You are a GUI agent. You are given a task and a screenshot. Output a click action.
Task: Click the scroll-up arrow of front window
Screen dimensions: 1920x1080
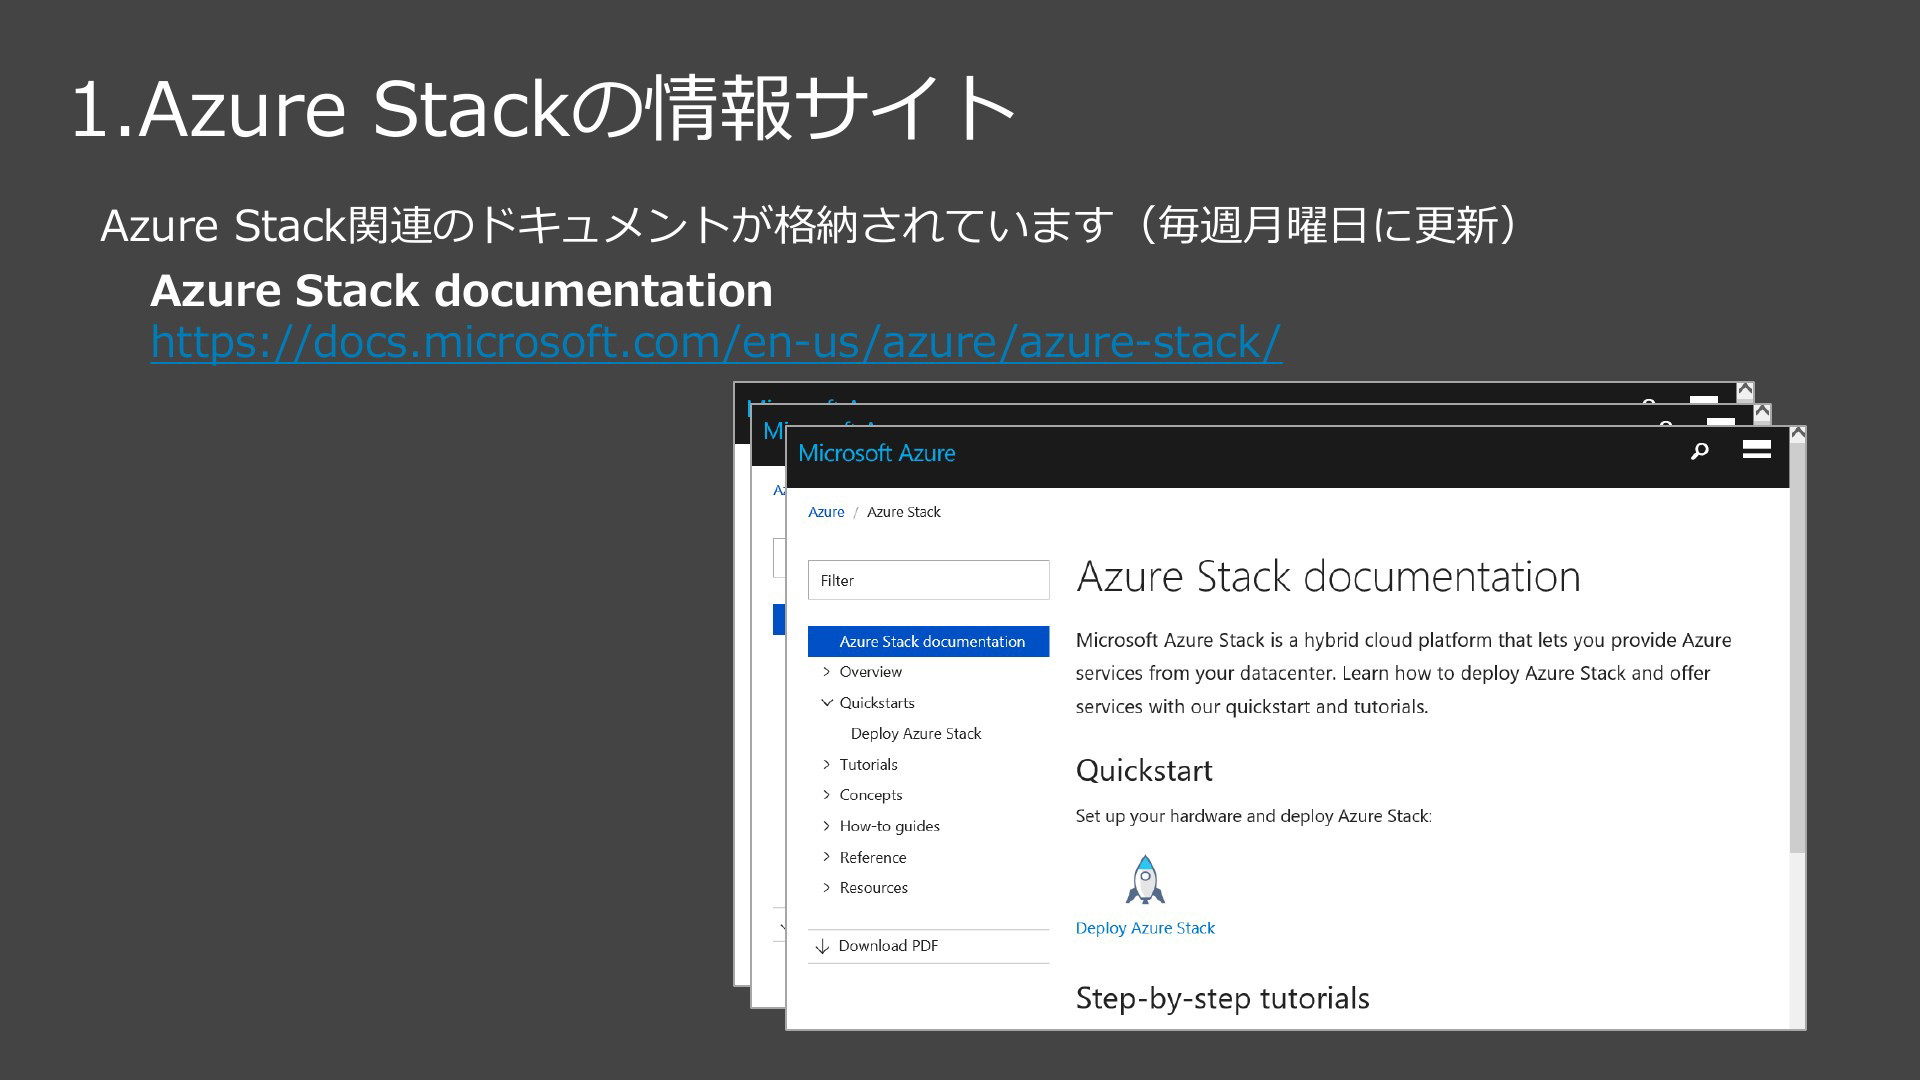pyautogui.click(x=1797, y=434)
